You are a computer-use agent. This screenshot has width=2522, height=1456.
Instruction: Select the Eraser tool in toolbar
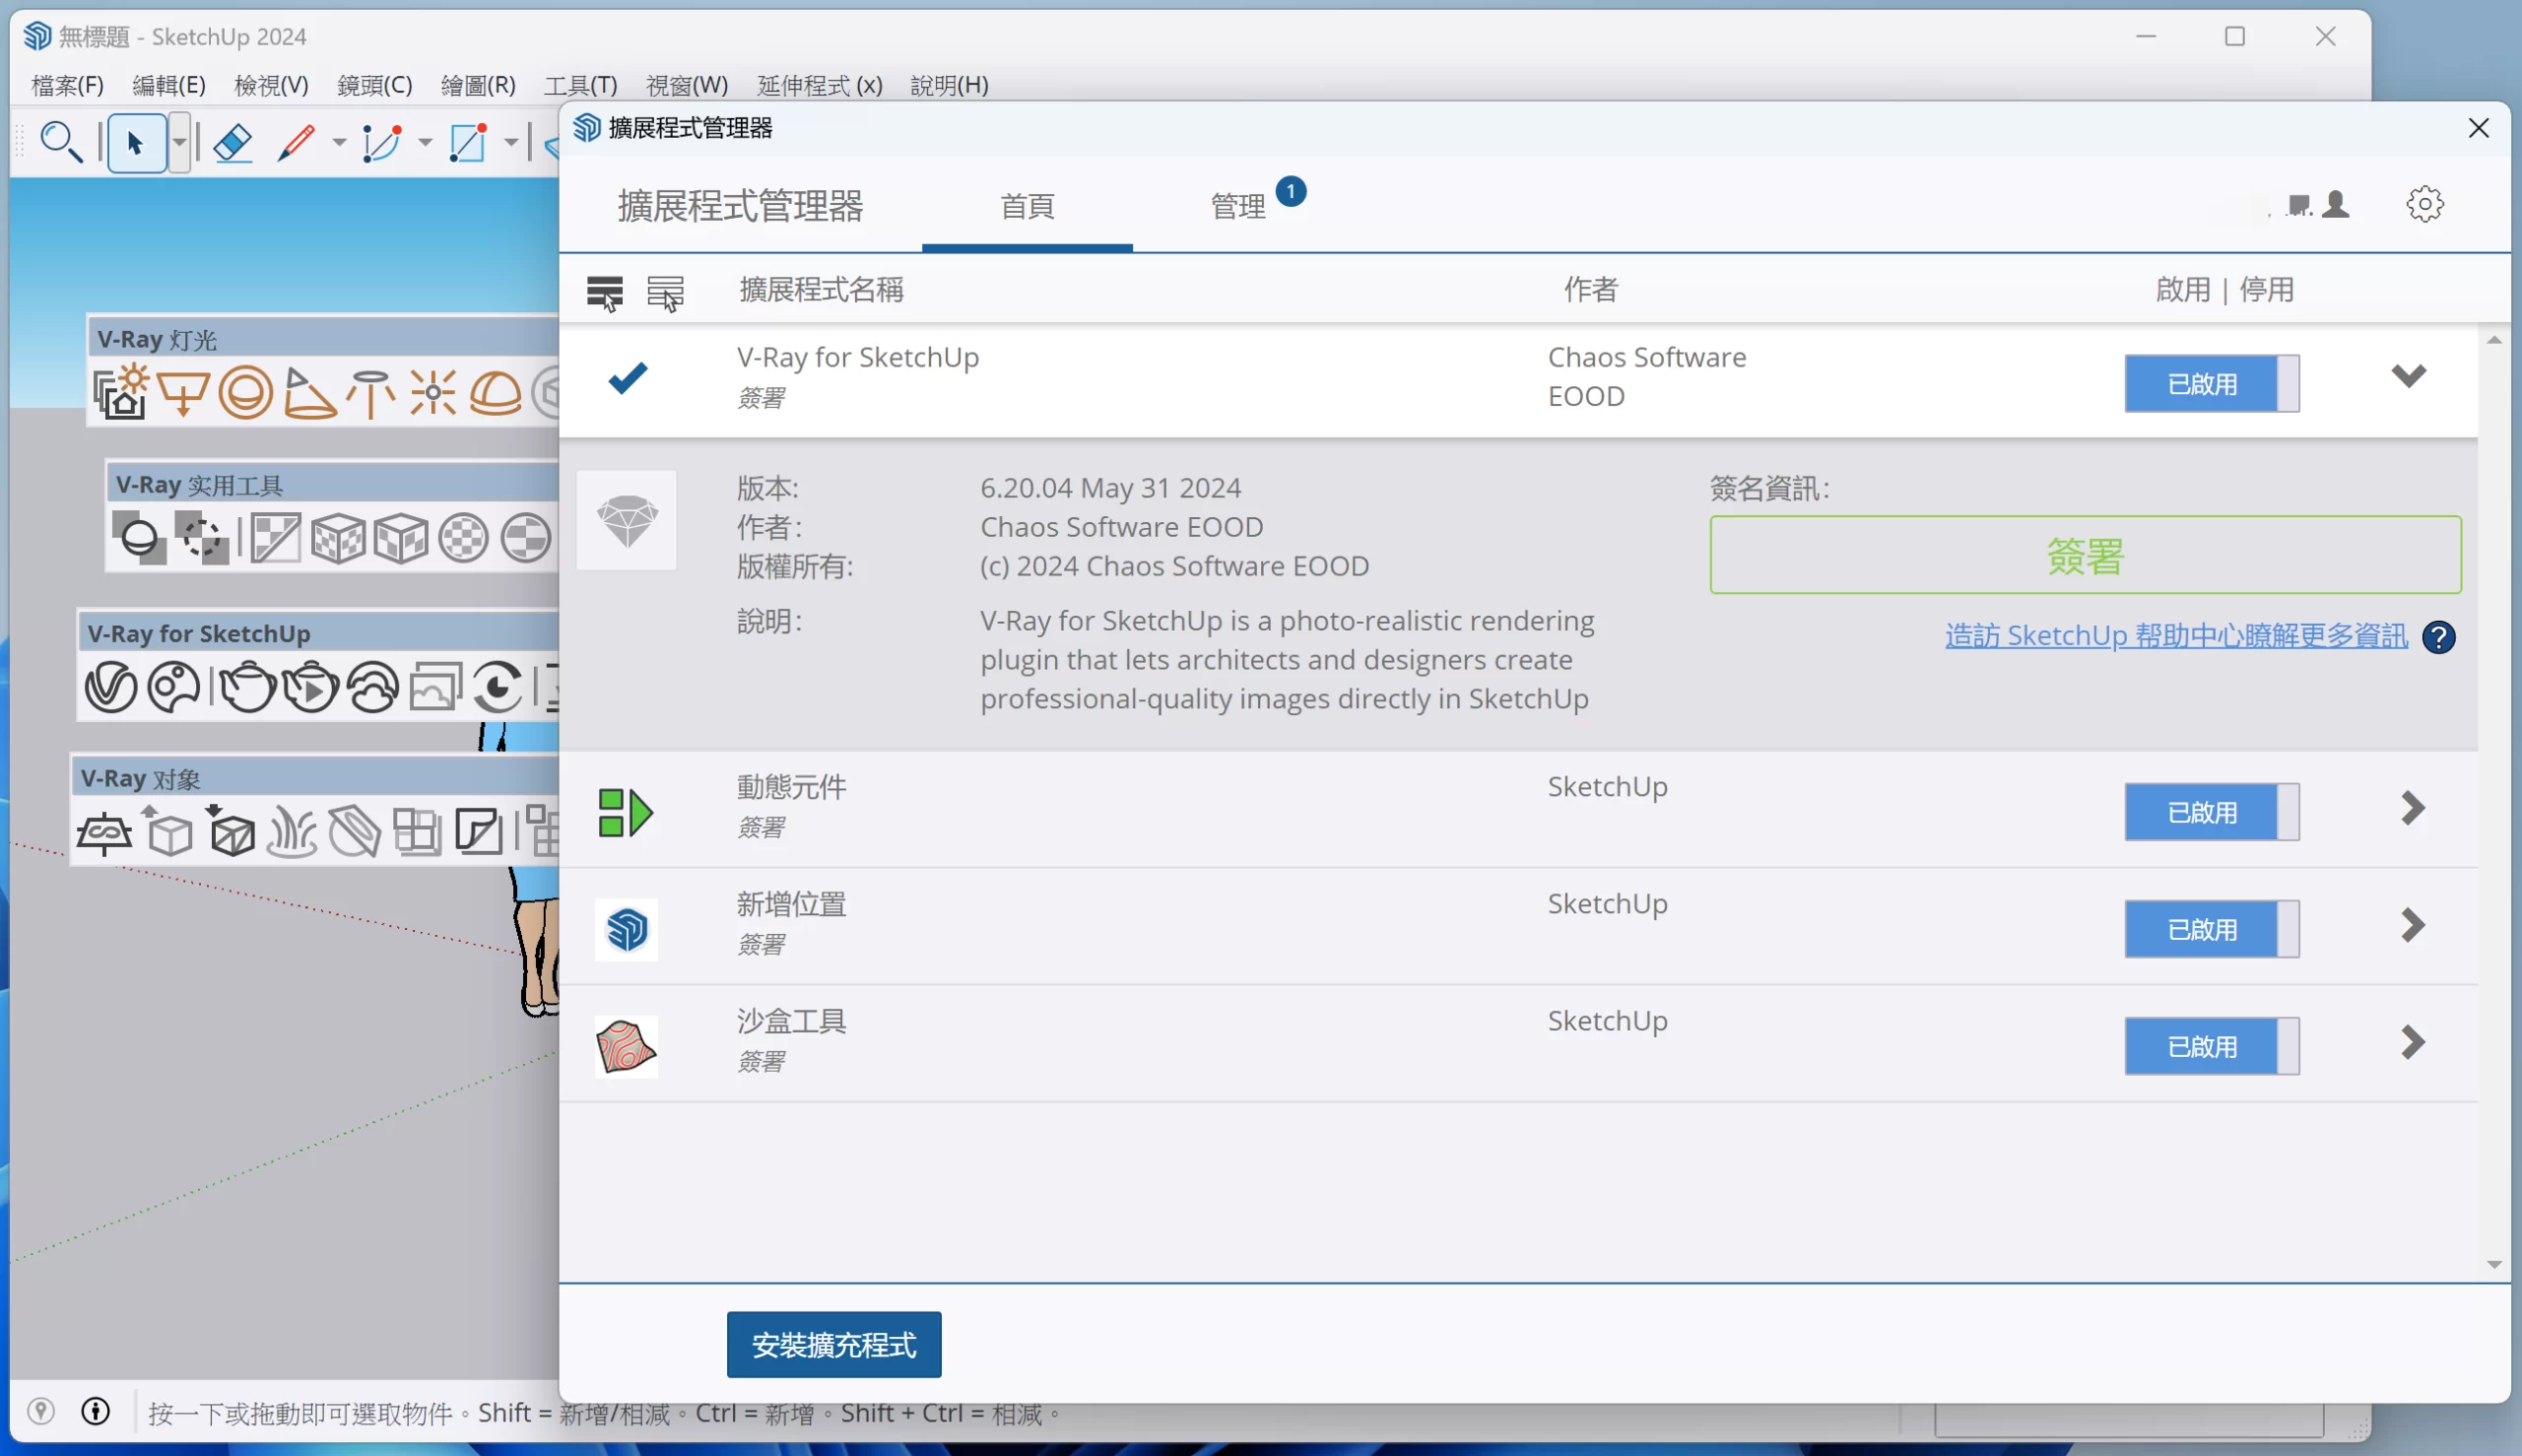(232, 143)
